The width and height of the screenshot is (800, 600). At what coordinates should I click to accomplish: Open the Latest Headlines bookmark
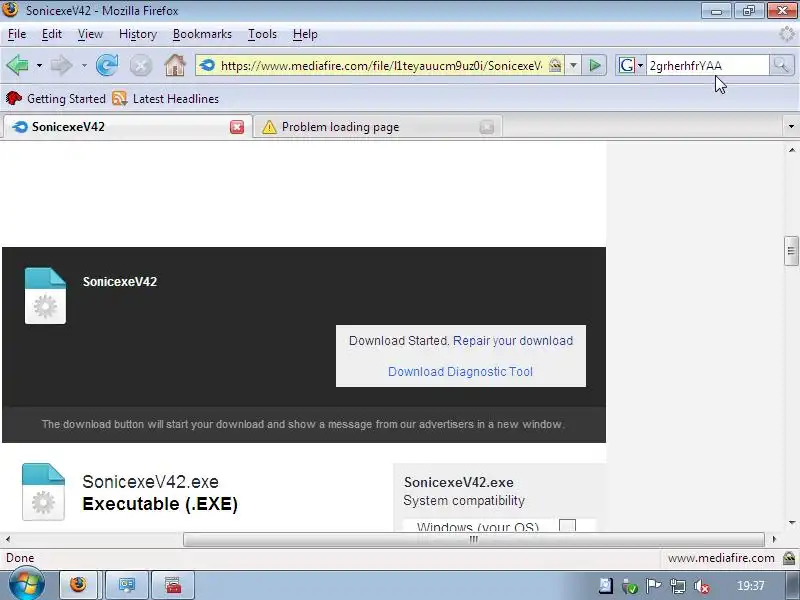pyautogui.click(x=166, y=98)
